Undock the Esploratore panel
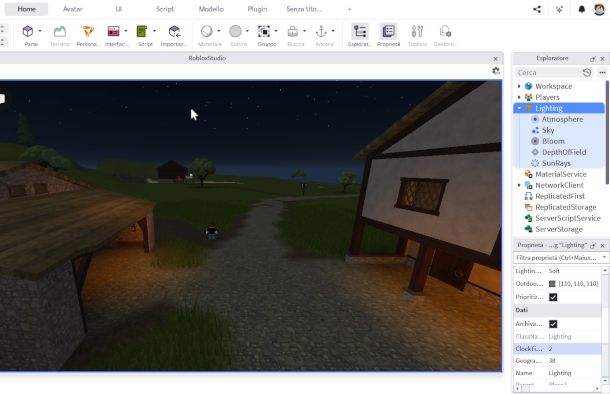610x394 pixels. [592, 59]
